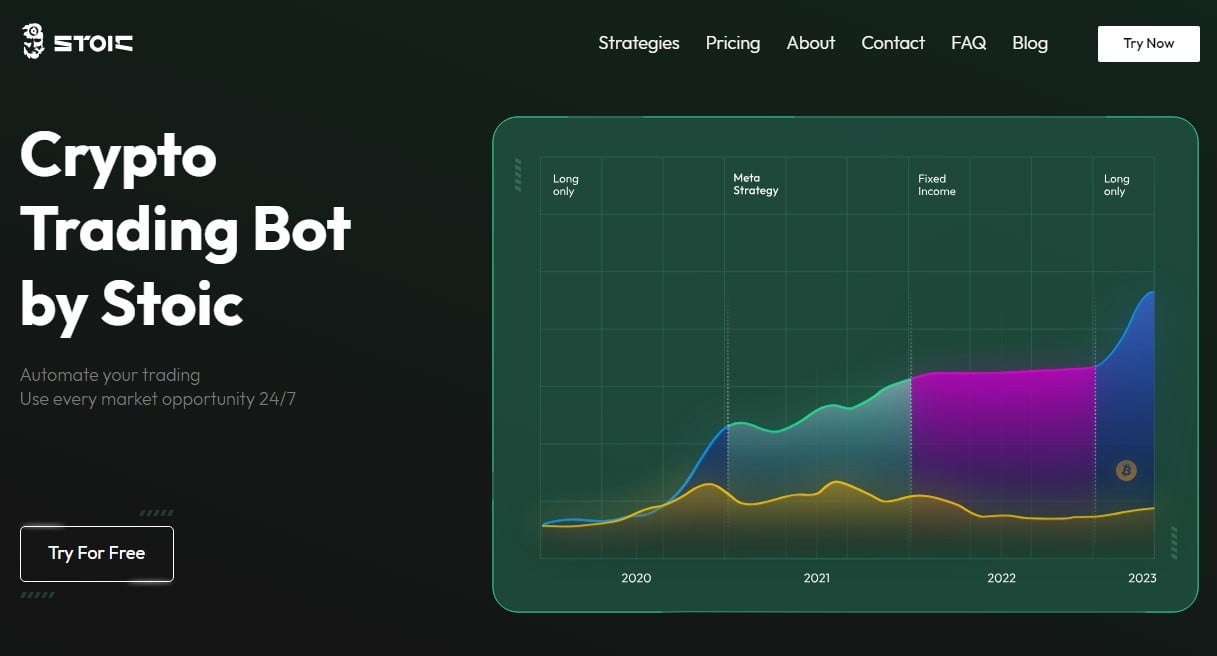This screenshot has height=656, width=1217.
Task: Open the Strategies menu item
Action: point(639,43)
